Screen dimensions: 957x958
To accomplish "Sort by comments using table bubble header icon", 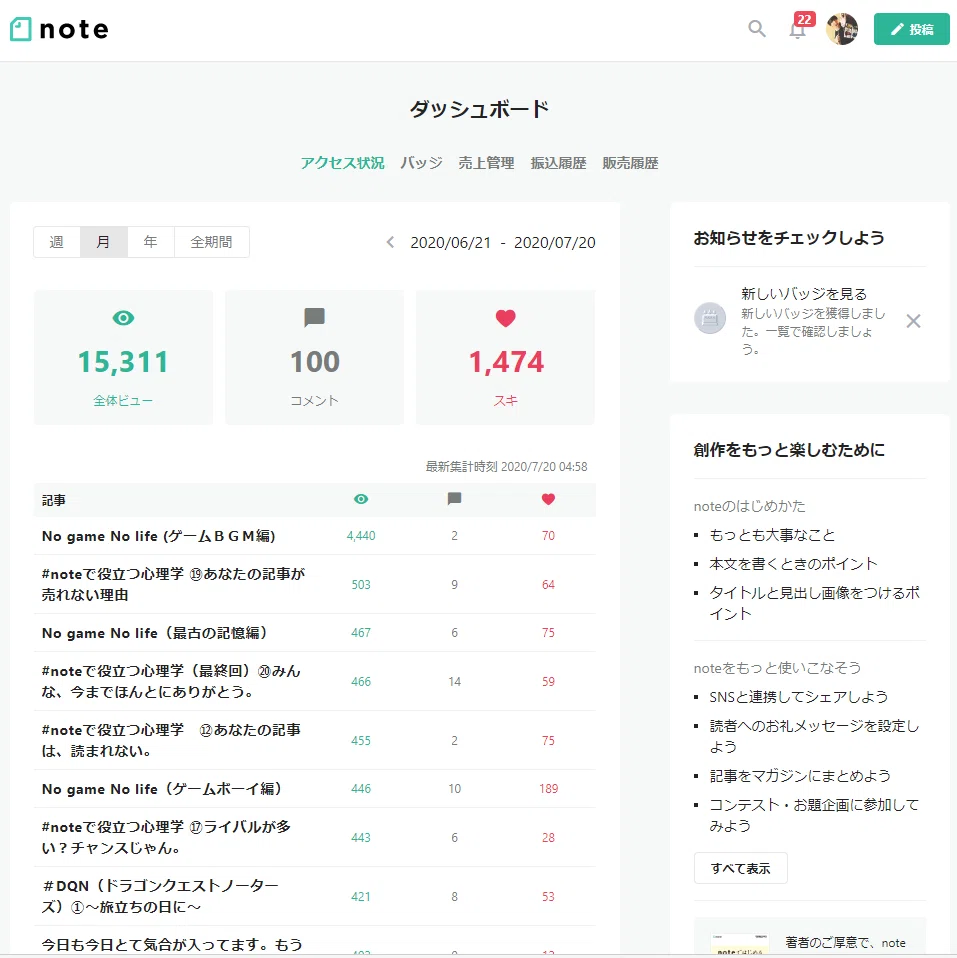I will click(454, 499).
